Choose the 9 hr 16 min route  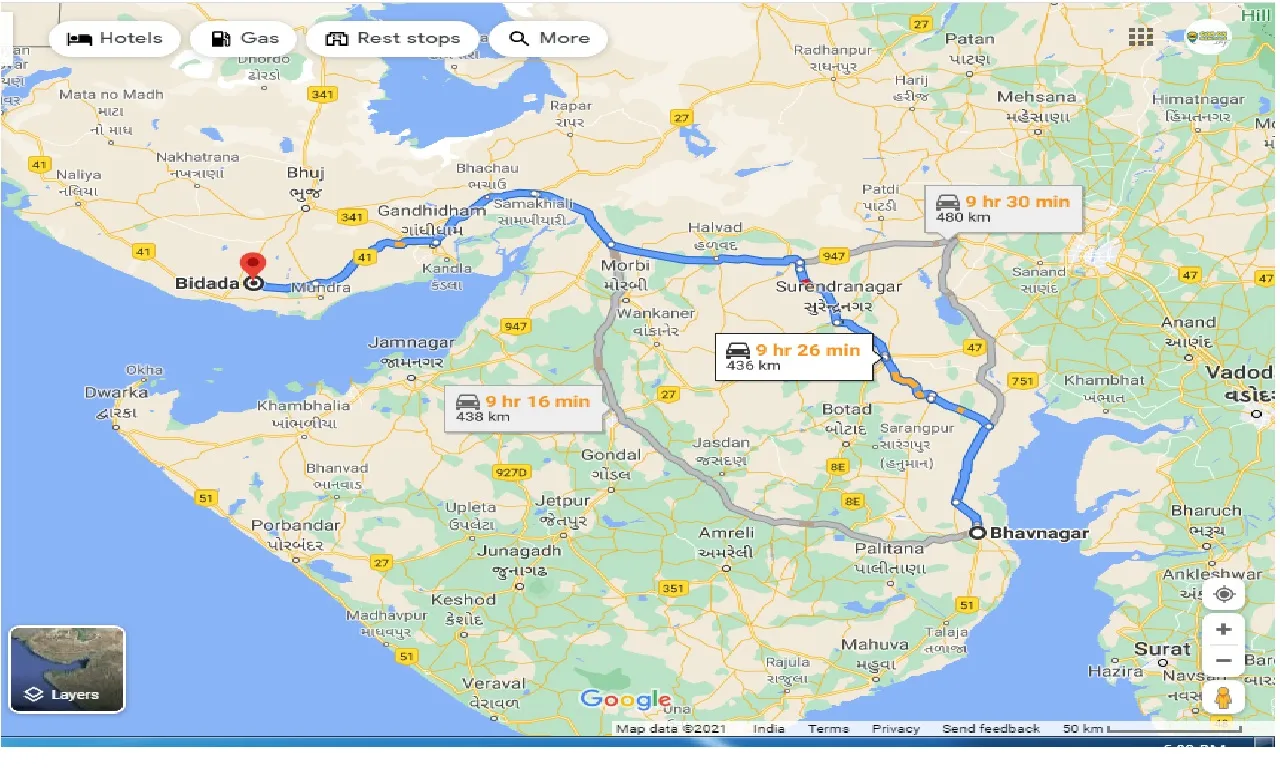click(524, 407)
